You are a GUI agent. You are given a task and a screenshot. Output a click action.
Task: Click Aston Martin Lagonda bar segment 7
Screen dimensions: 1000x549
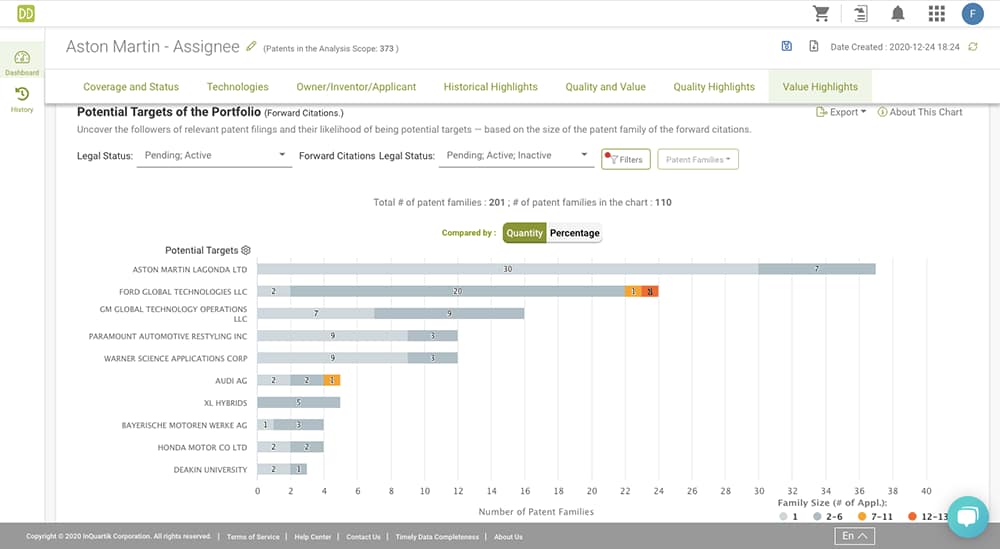(x=817, y=269)
